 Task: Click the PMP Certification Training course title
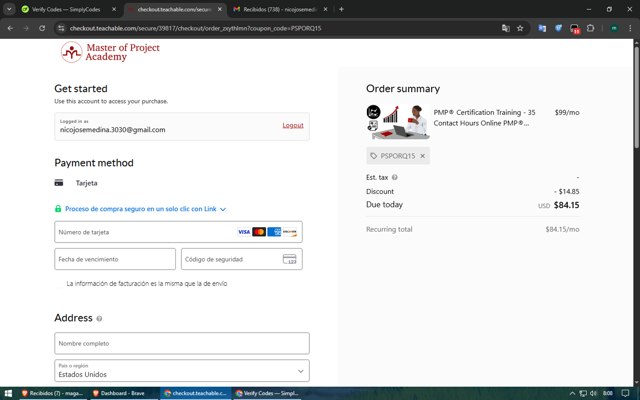[484, 118]
